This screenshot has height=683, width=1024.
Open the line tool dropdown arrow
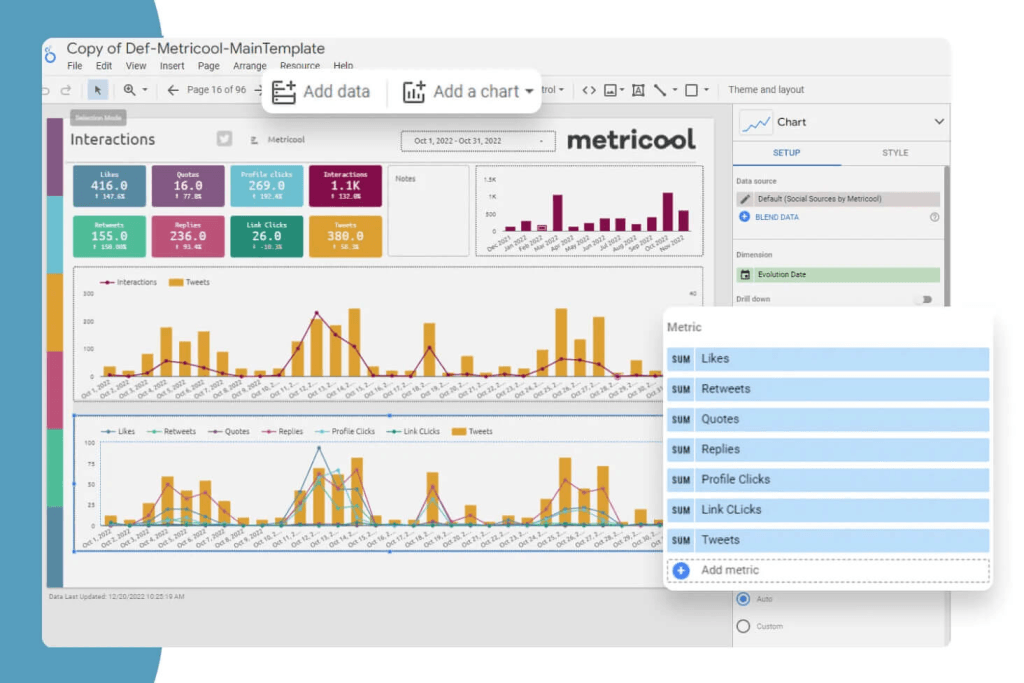point(675,90)
